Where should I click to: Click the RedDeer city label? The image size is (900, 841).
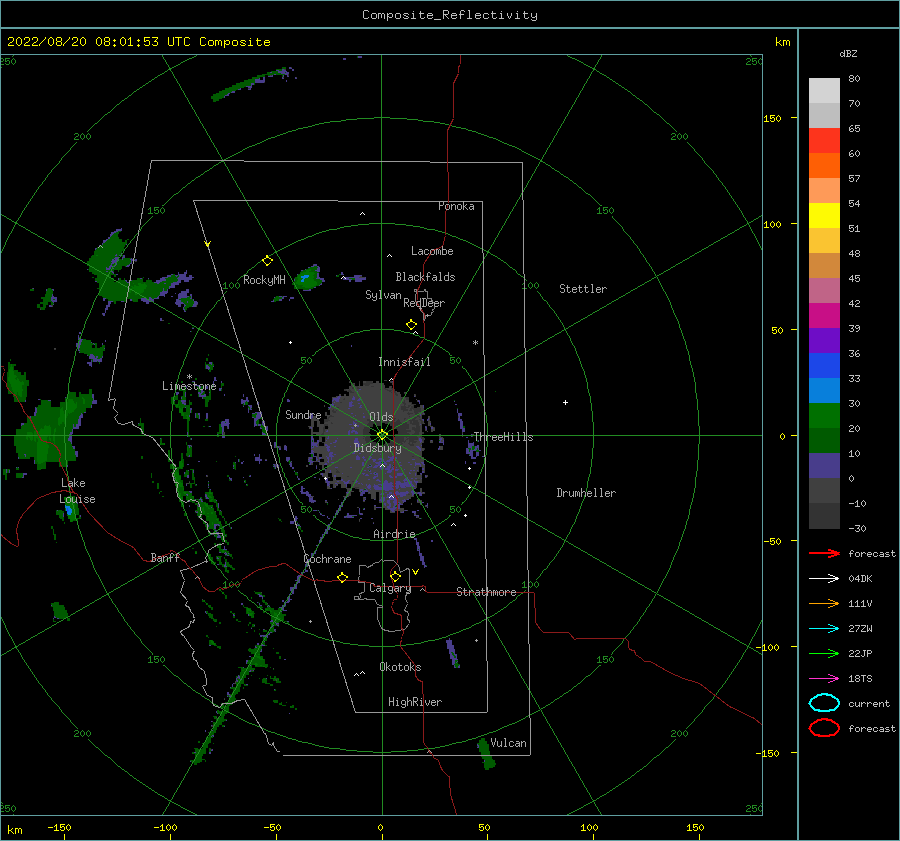coord(424,303)
